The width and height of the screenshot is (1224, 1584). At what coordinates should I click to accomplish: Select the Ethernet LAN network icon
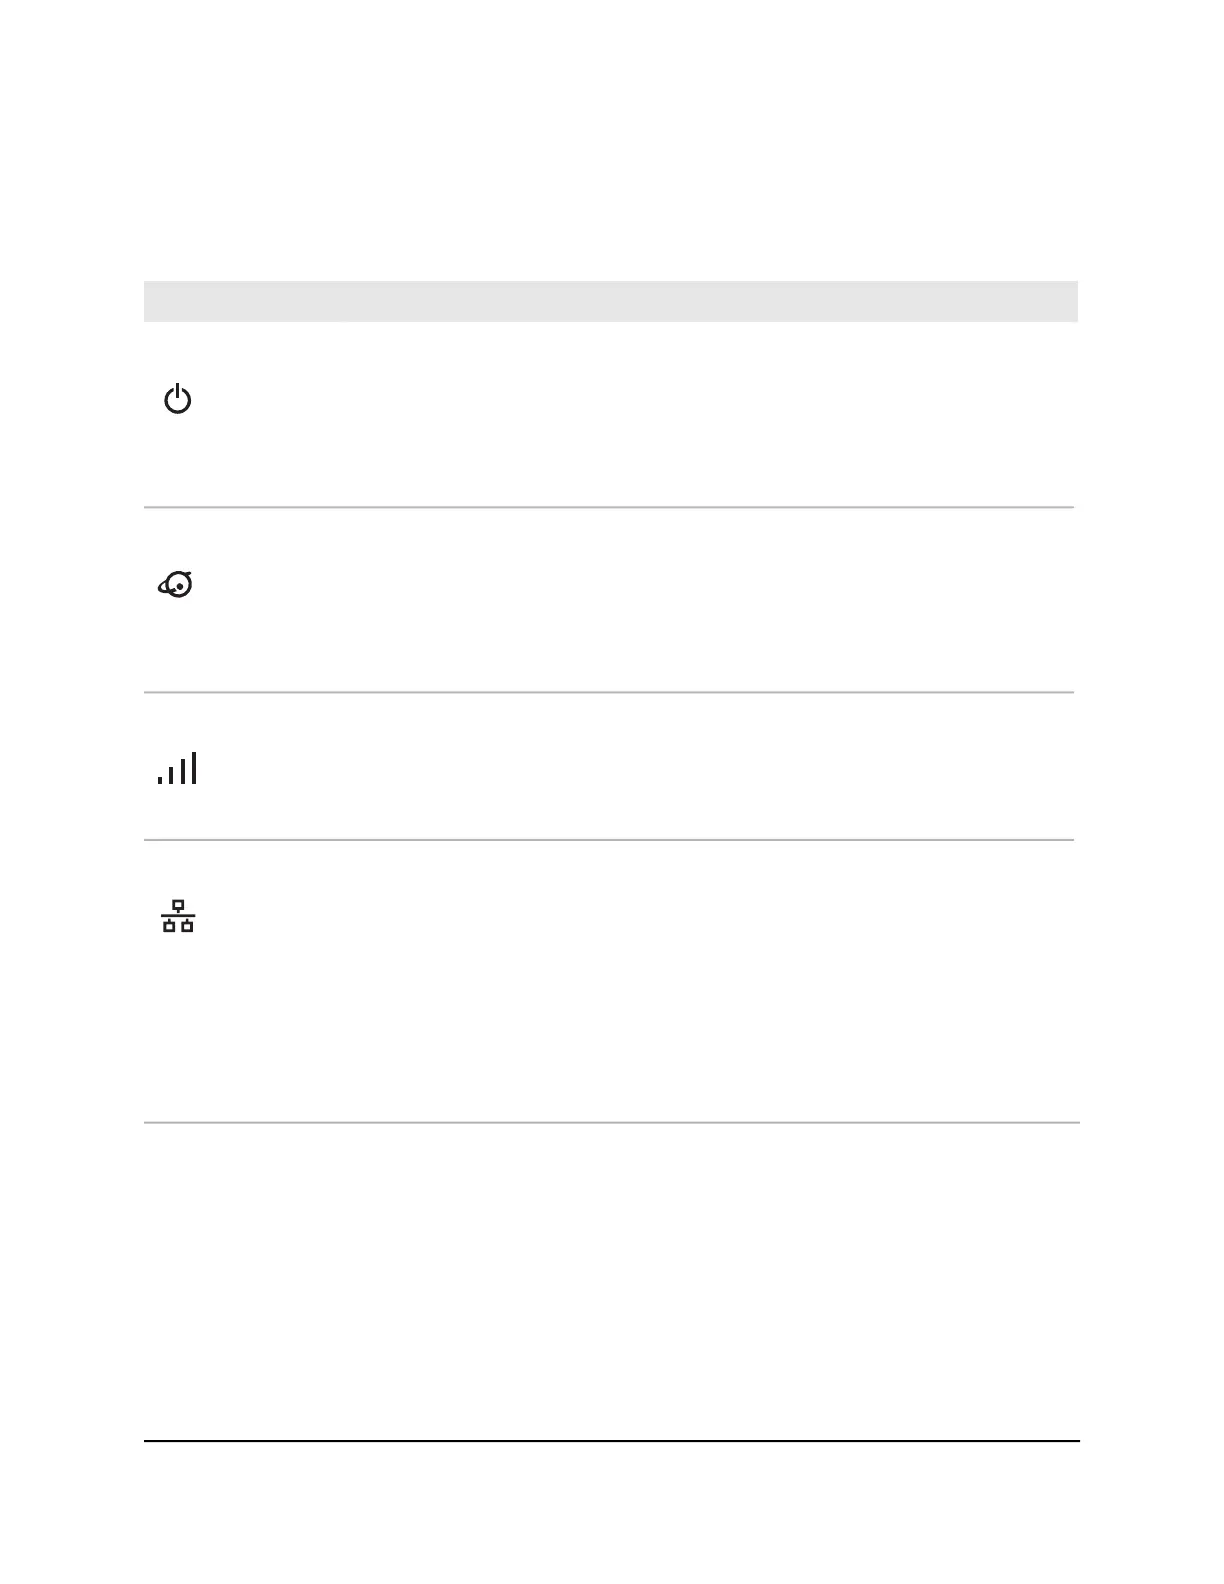coord(178,916)
